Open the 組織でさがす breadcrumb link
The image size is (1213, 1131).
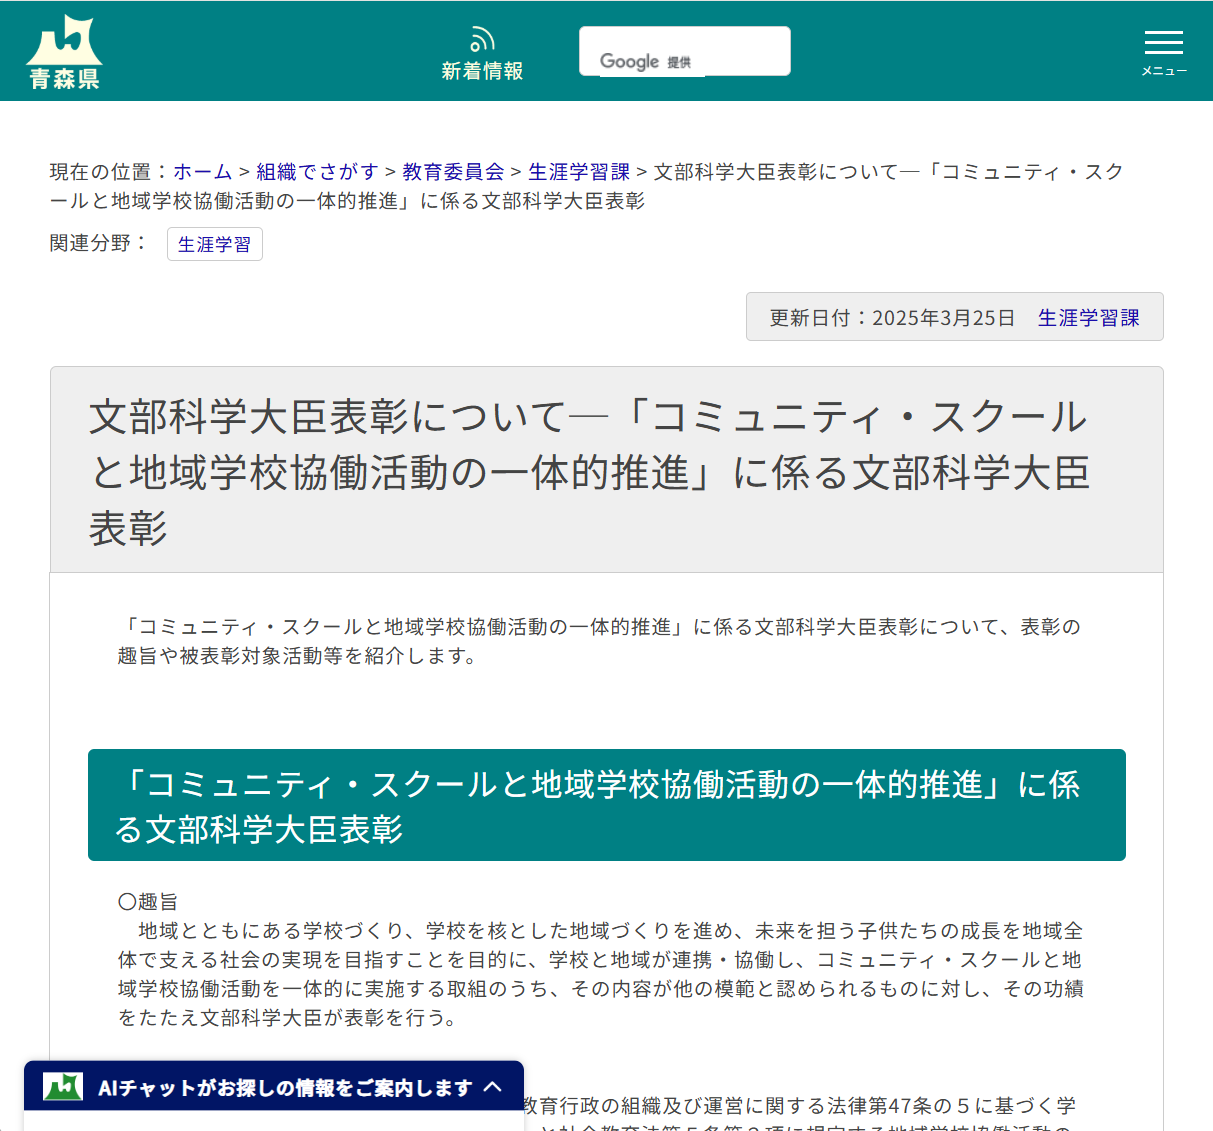(x=315, y=171)
